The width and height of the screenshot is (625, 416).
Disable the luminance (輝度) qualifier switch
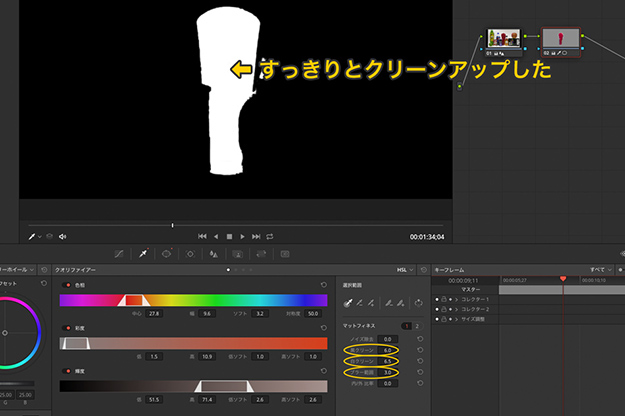click(x=67, y=369)
